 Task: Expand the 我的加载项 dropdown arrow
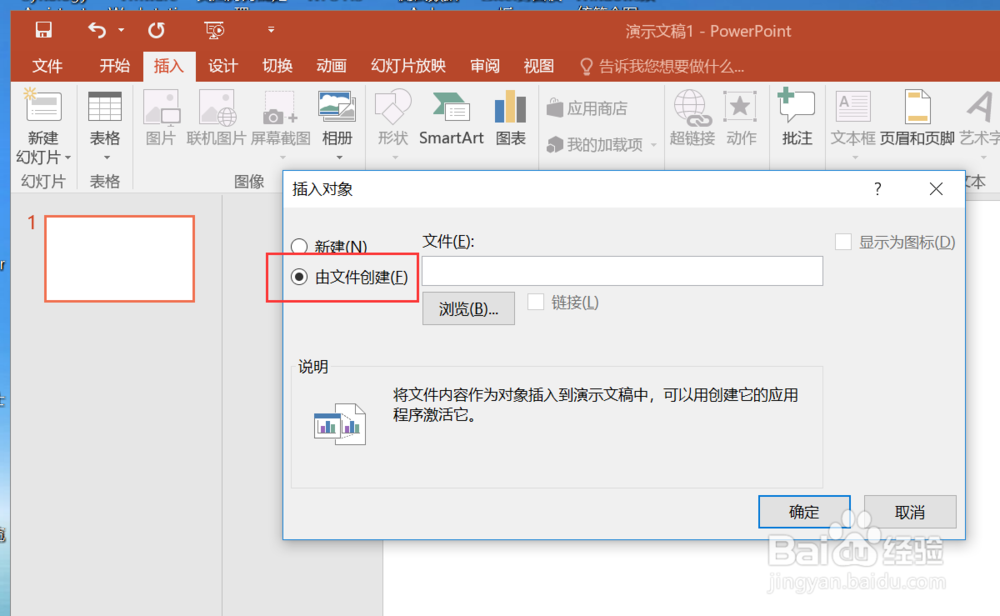pyautogui.click(x=654, y=145)
